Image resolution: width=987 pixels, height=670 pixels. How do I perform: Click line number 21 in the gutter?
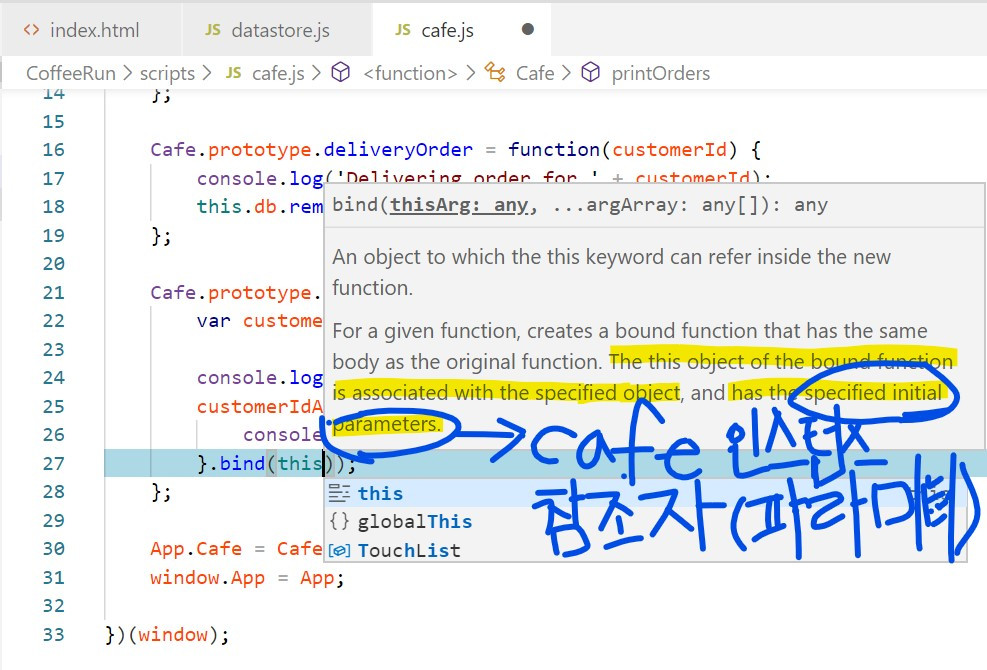[54, 293]
